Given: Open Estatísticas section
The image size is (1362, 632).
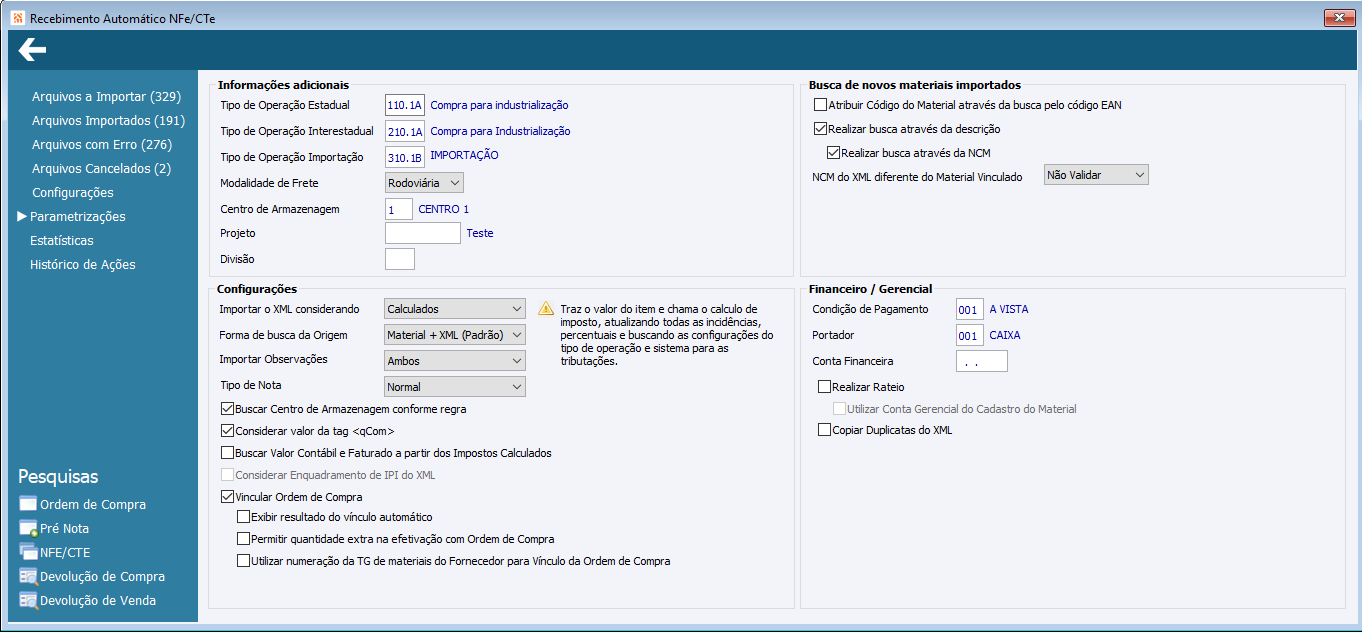Looking at the screenshot, I should click(62, 241).
